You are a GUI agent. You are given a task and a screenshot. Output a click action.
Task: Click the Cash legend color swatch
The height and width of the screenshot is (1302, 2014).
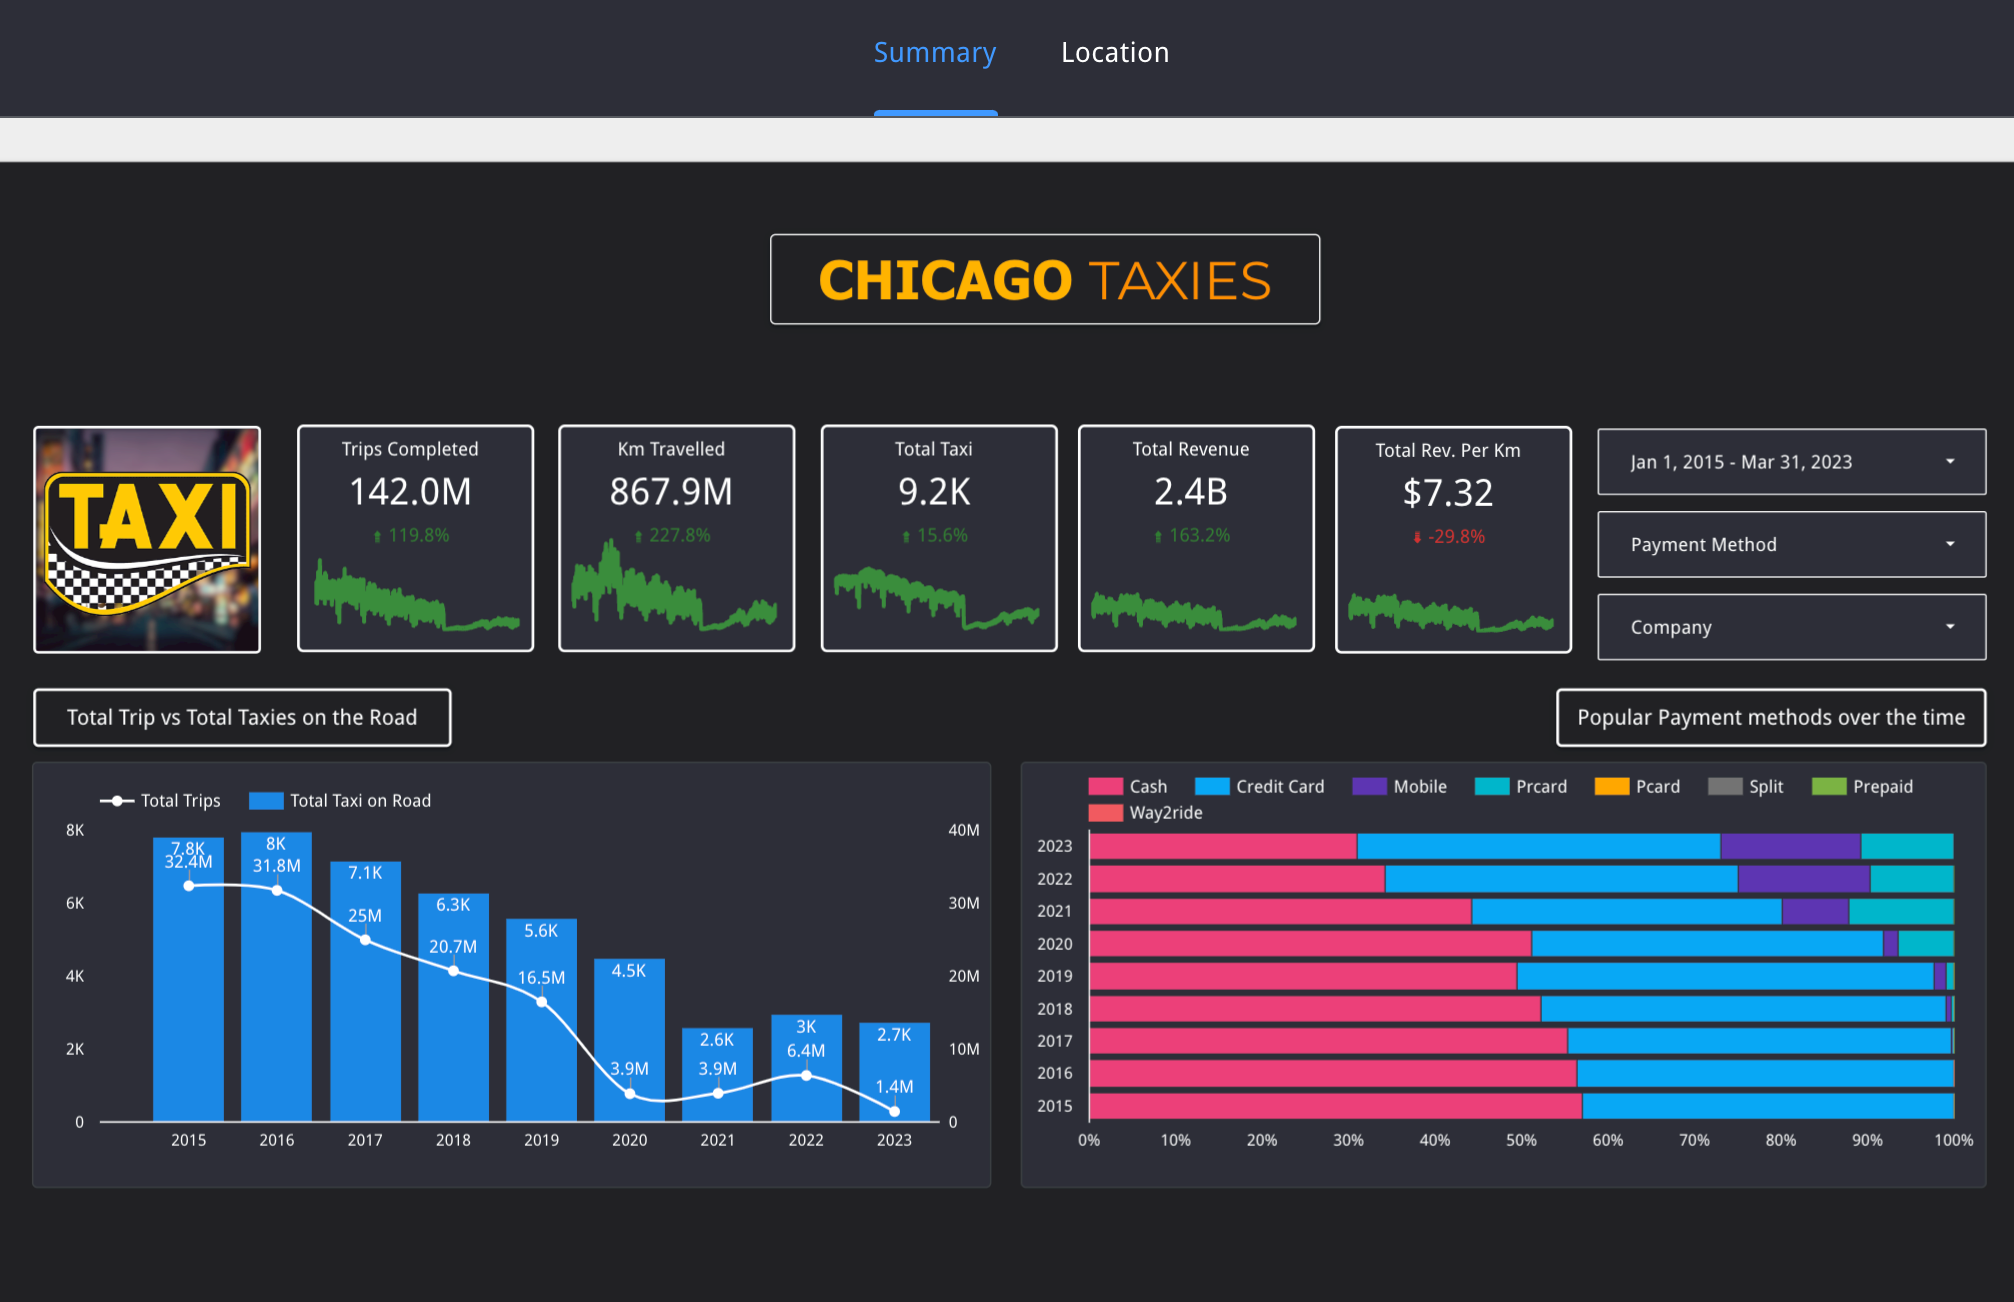coord(1106,787)
